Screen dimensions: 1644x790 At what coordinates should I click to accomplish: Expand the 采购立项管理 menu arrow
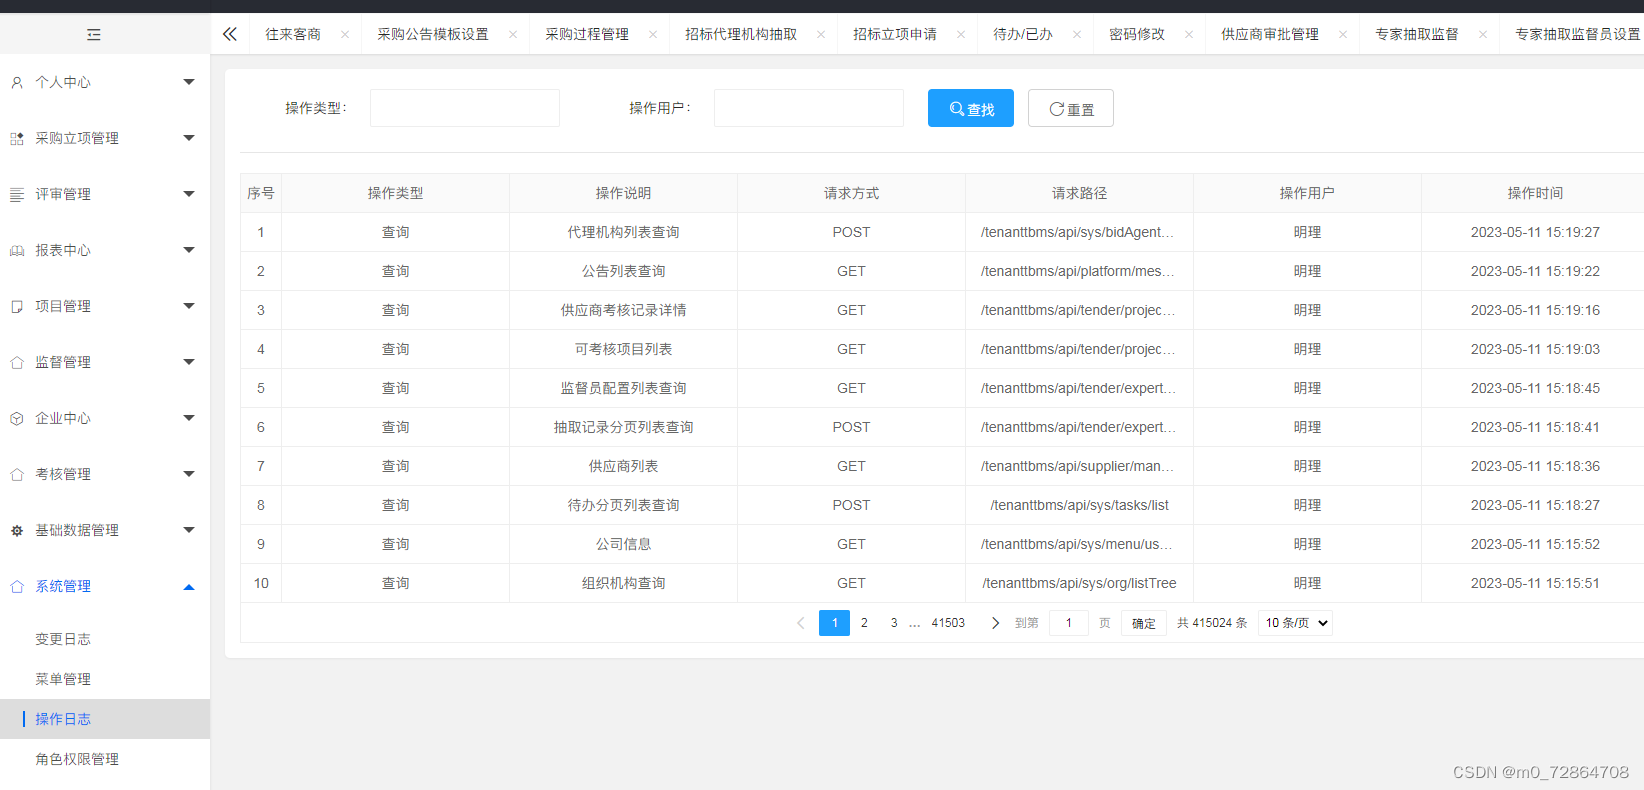coord(189,138)
